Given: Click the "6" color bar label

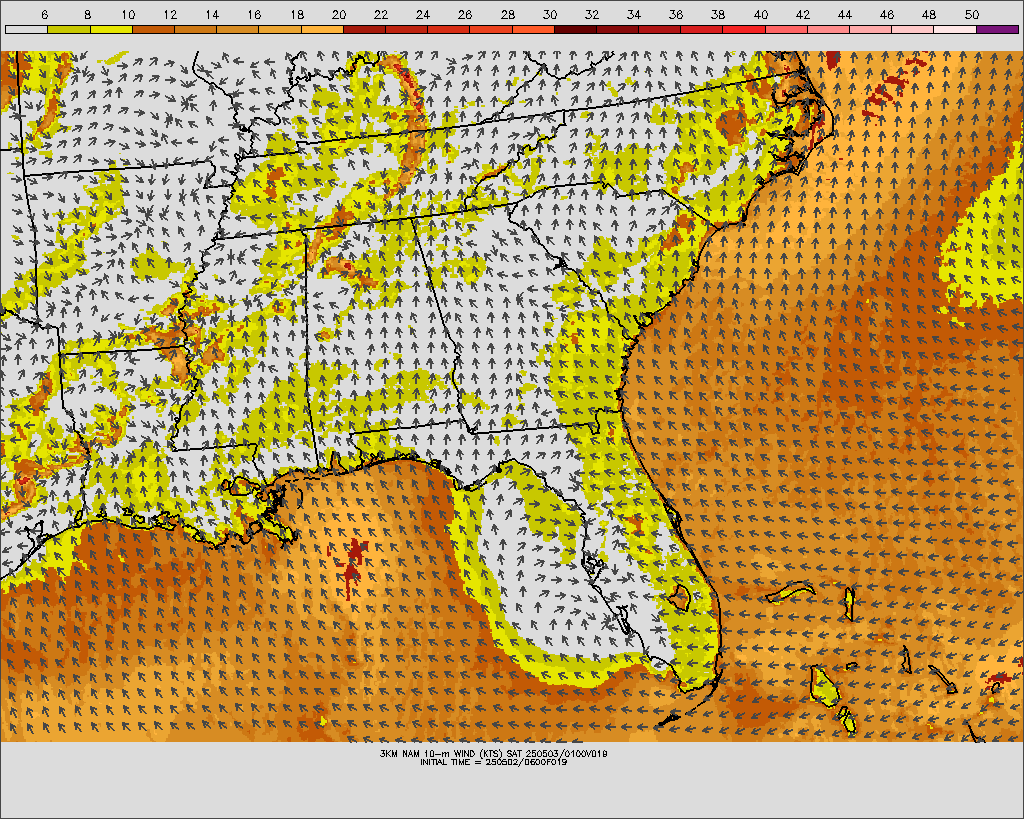Looking at the screenshot, I should coord(44,14).
